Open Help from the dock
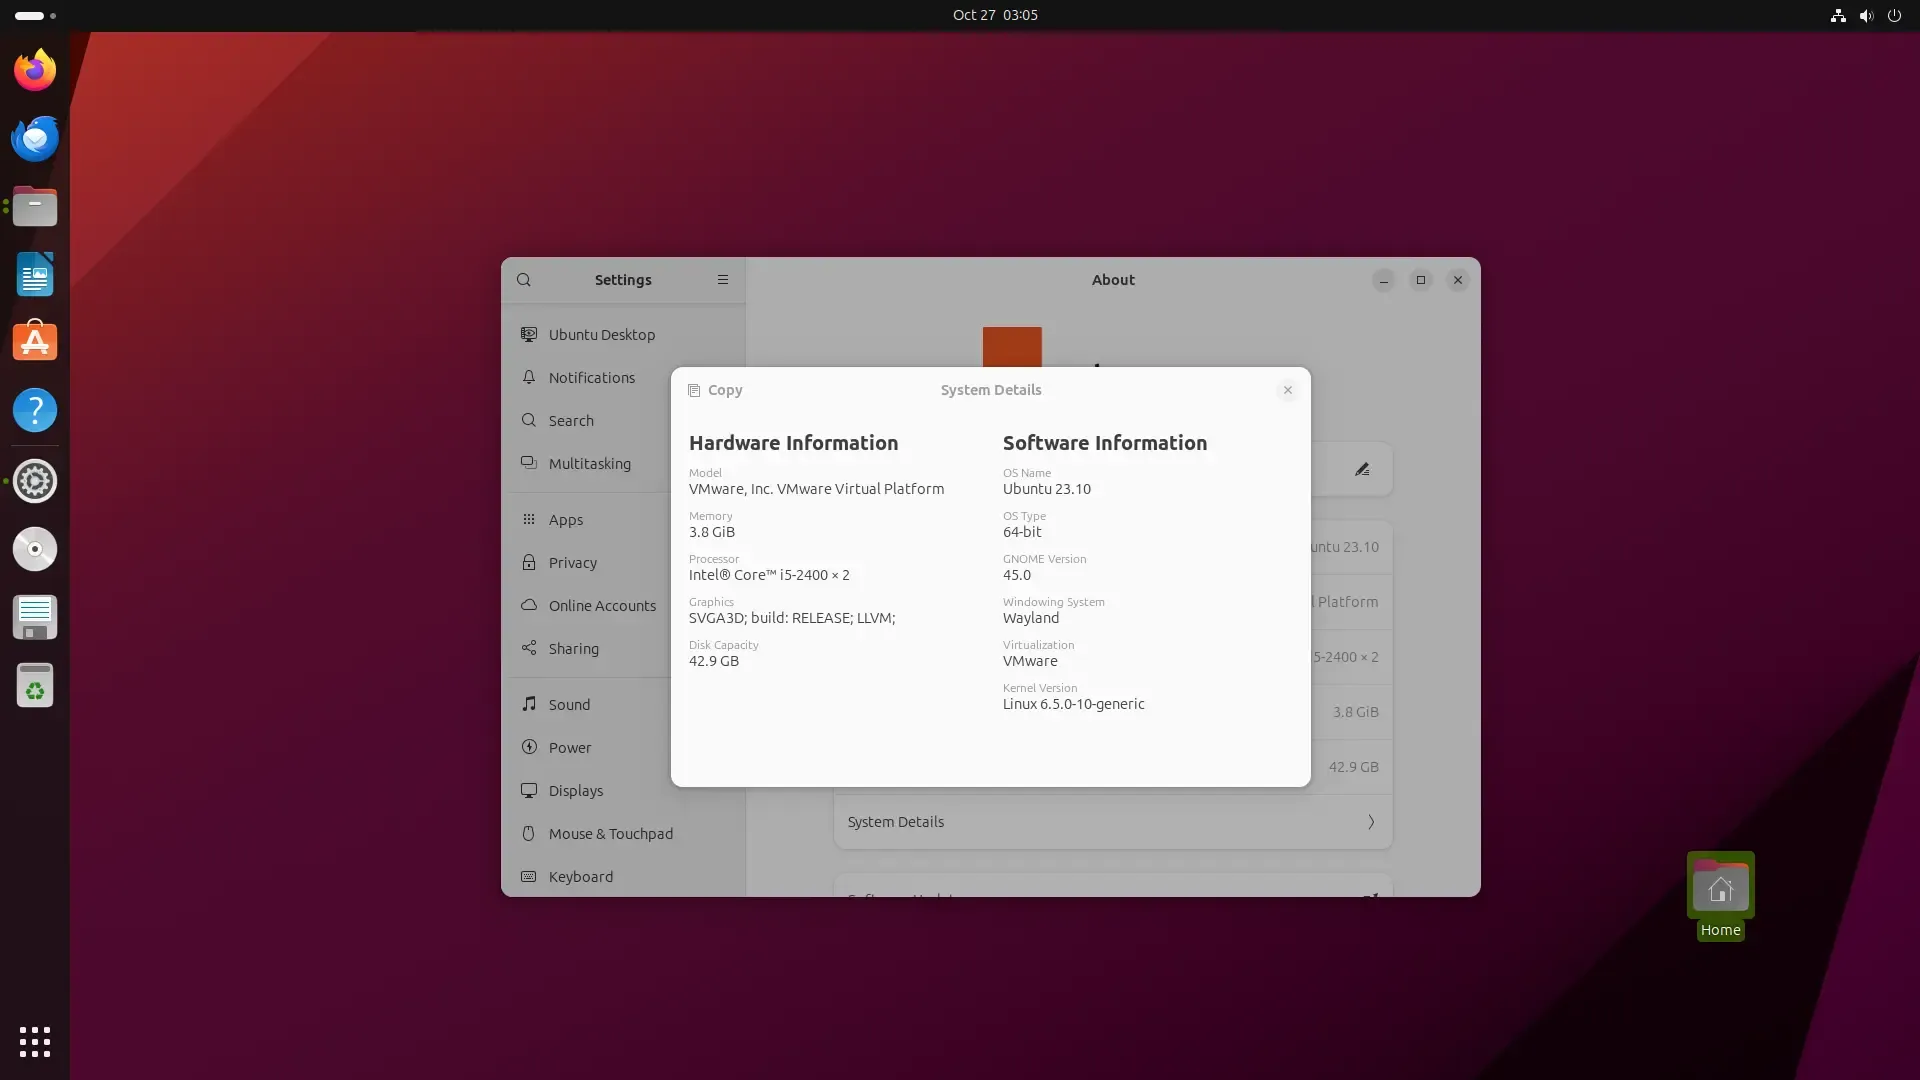This screenshot has height=1080, width=1920. coord(35,410)
